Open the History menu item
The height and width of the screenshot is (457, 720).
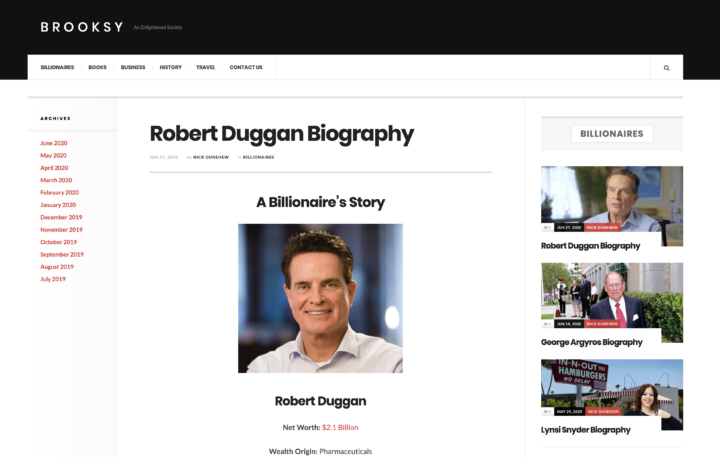[171, 68]
